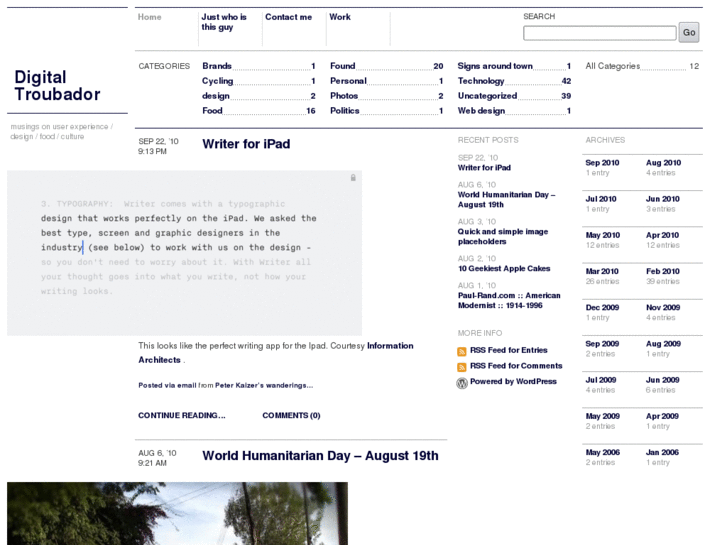Open Apr 2010 archive
The height and width of the screenshot is (545, 727).
click(x=662, y=235)
